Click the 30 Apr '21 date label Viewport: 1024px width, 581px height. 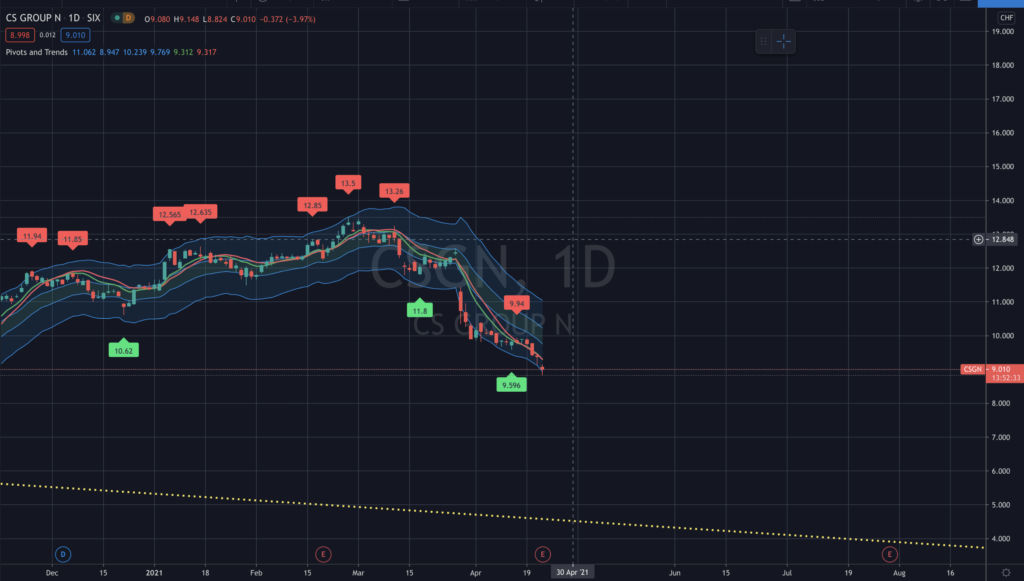tap(572, 573)
